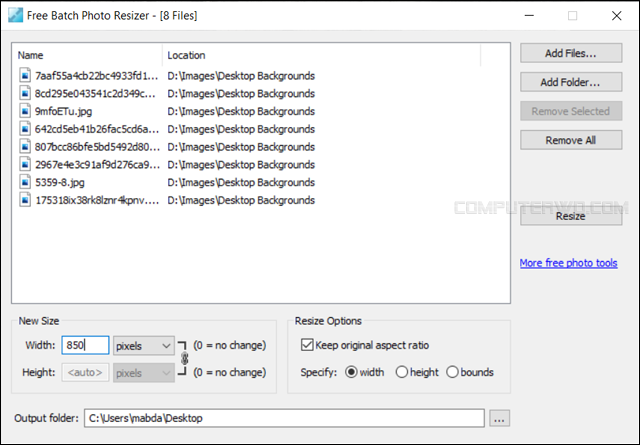
Task: Select the file name 2967e4e3c91af9d276ca9...
Action: click(x=97, y=165)
